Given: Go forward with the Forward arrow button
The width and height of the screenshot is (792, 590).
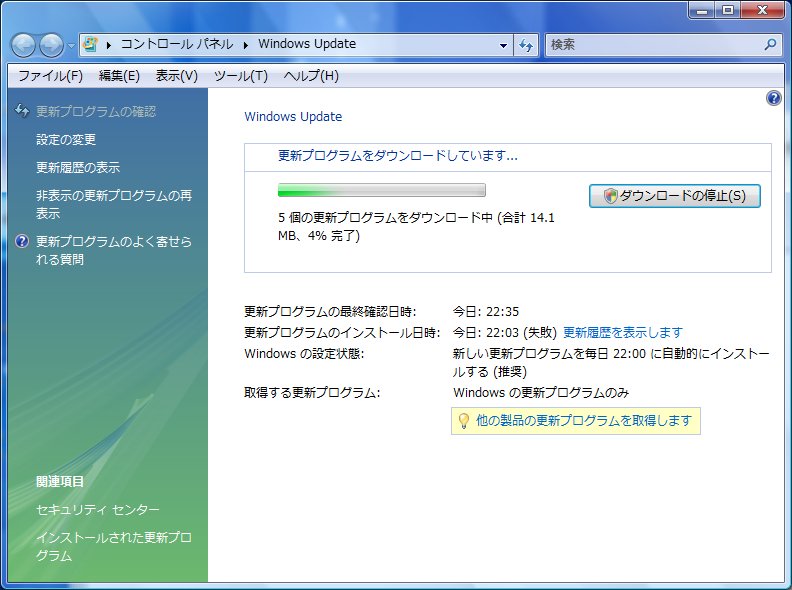Looking at the screenshot, I should (52, 45).
